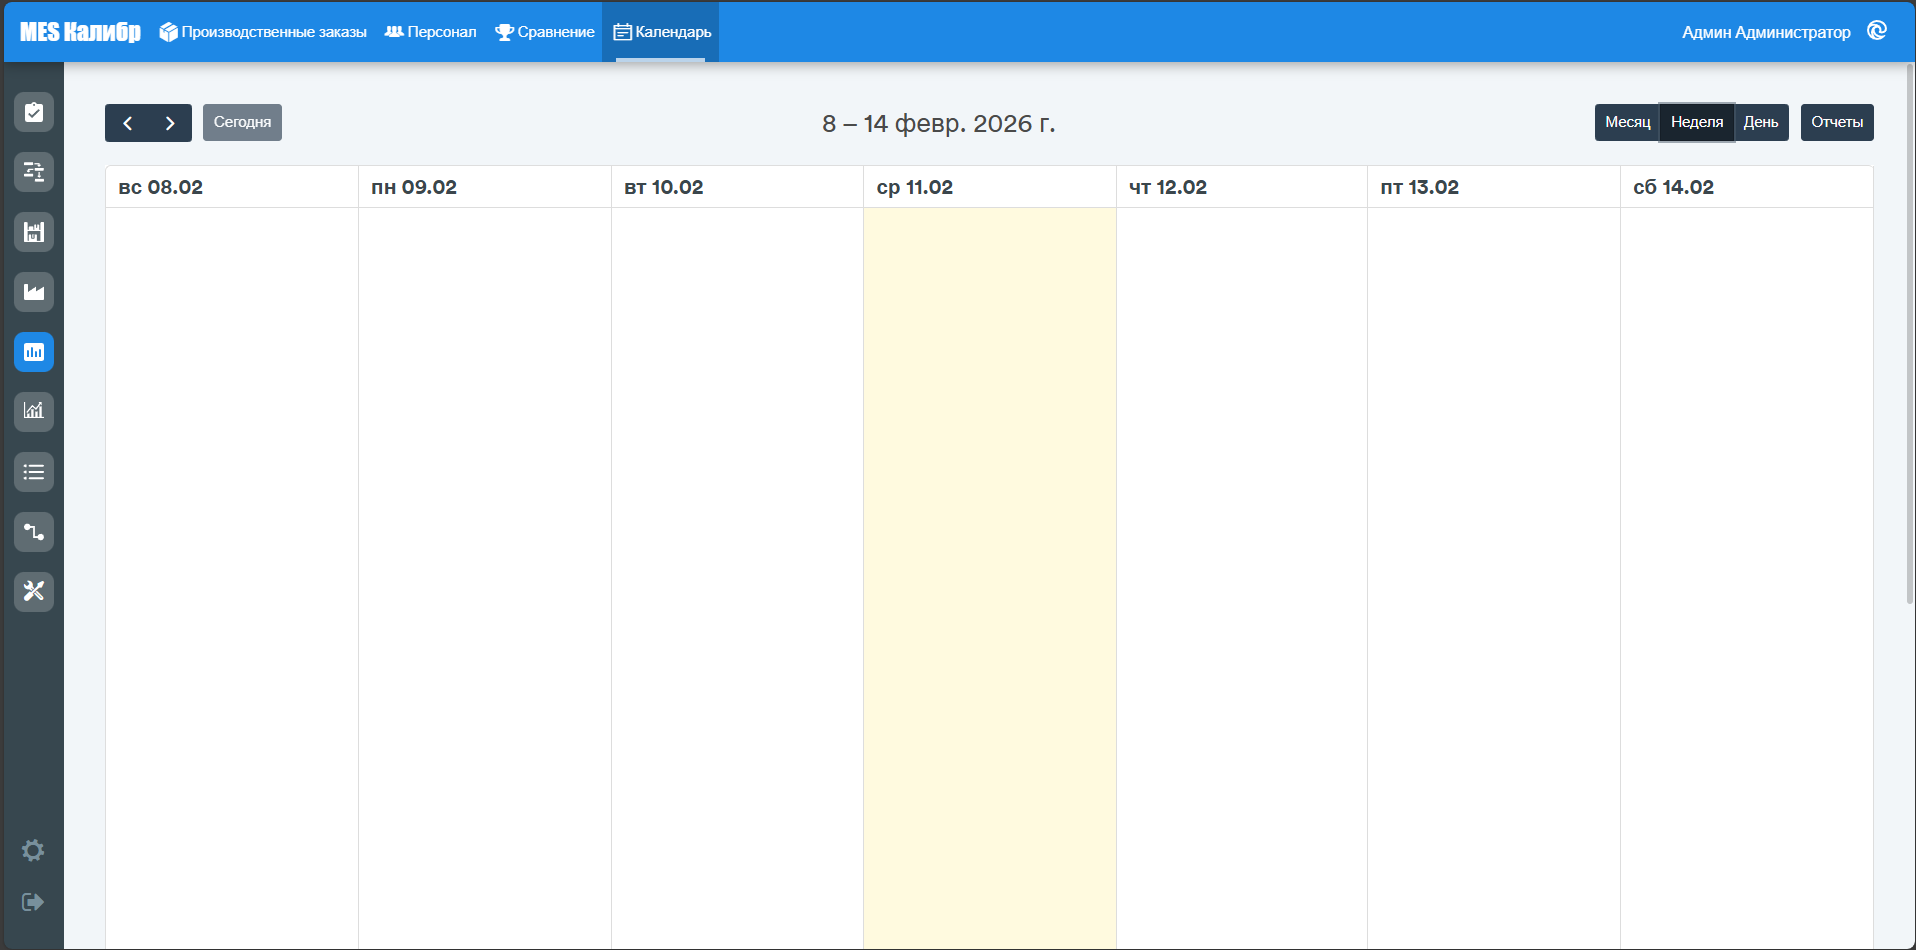Open the list view sidebar icon
The width and height of the screenshot is (1916, 950).
coord(34,472)
